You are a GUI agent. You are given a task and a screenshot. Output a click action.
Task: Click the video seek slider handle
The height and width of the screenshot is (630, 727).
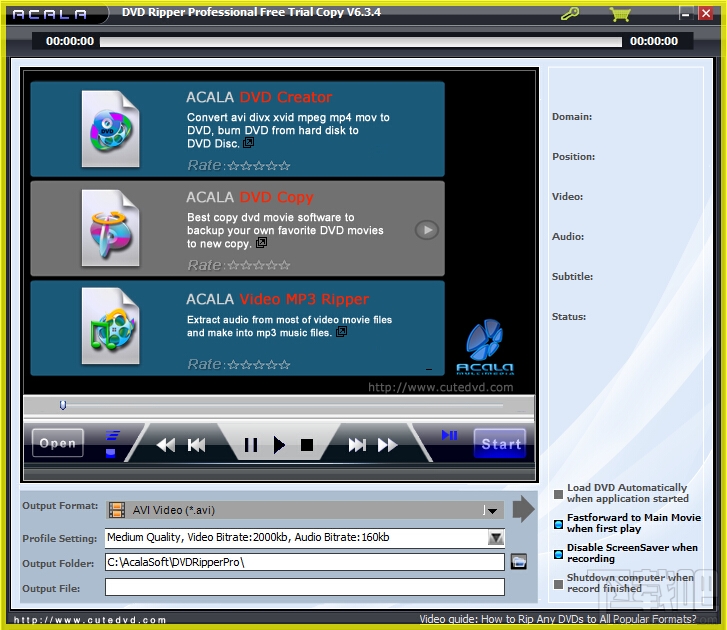(x=63, y=406)
